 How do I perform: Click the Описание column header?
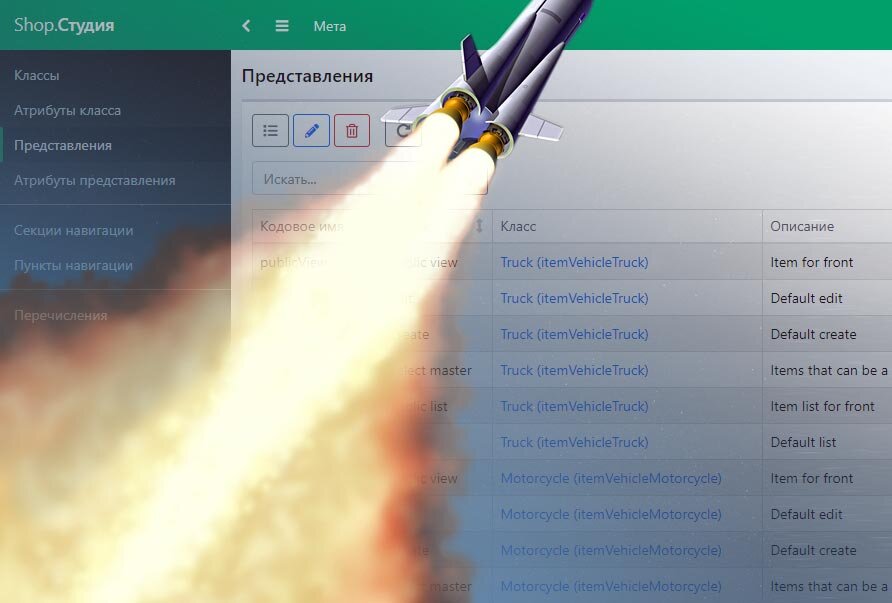[x=827, y=226]
